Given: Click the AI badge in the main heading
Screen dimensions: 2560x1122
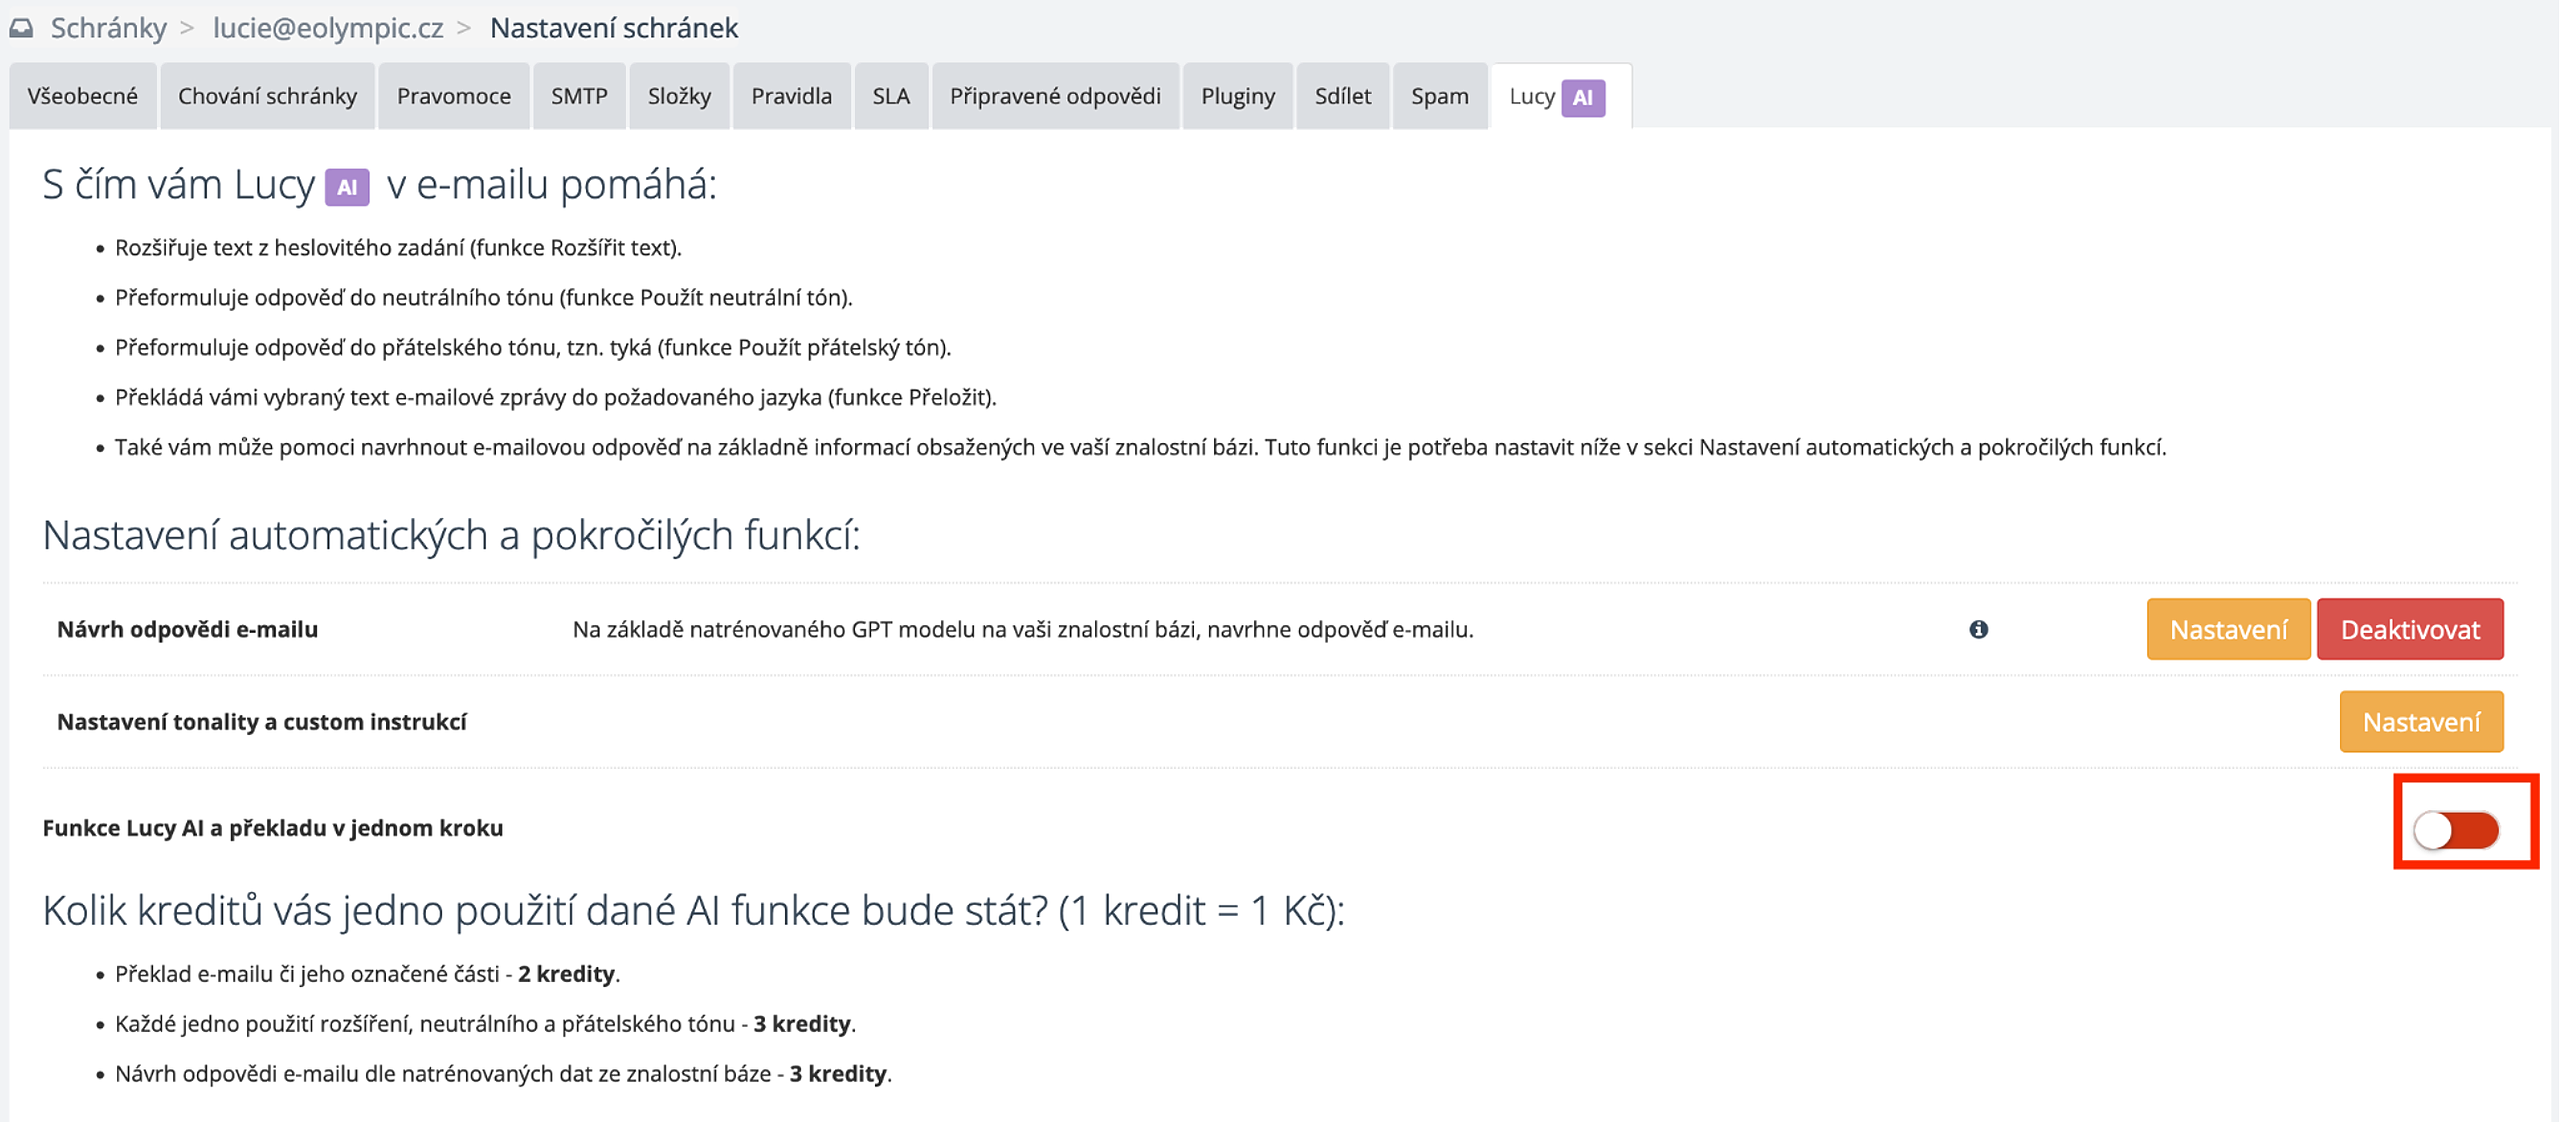Looking at the screenshot, I should point(347,186).
